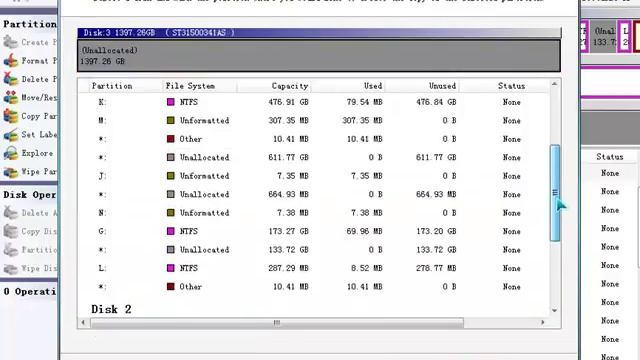Click the Create Partition icon in sidebar
The image size is (640, 360).
click(x=11, y=42)
